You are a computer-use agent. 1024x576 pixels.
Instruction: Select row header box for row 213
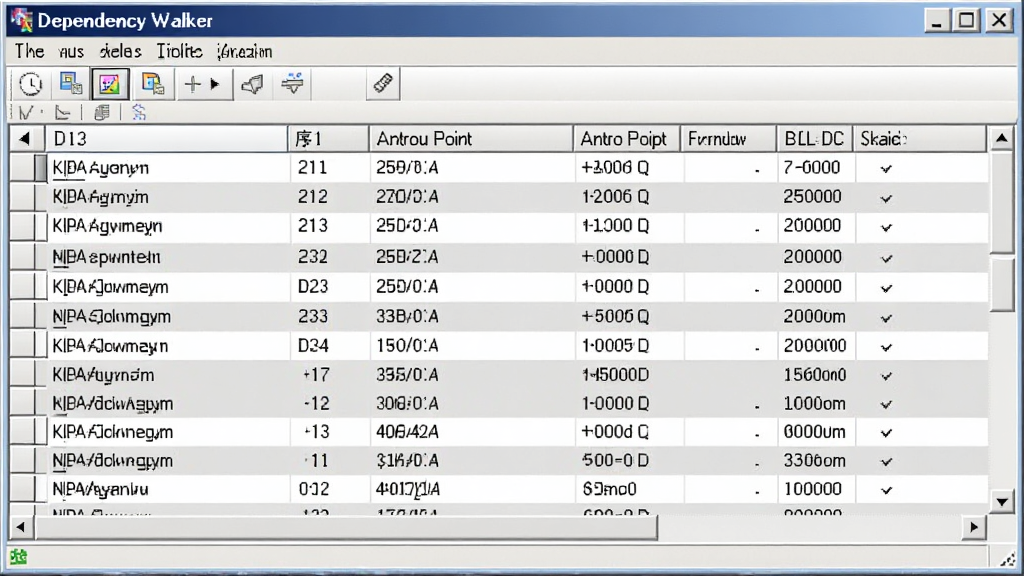coord(28,227)
